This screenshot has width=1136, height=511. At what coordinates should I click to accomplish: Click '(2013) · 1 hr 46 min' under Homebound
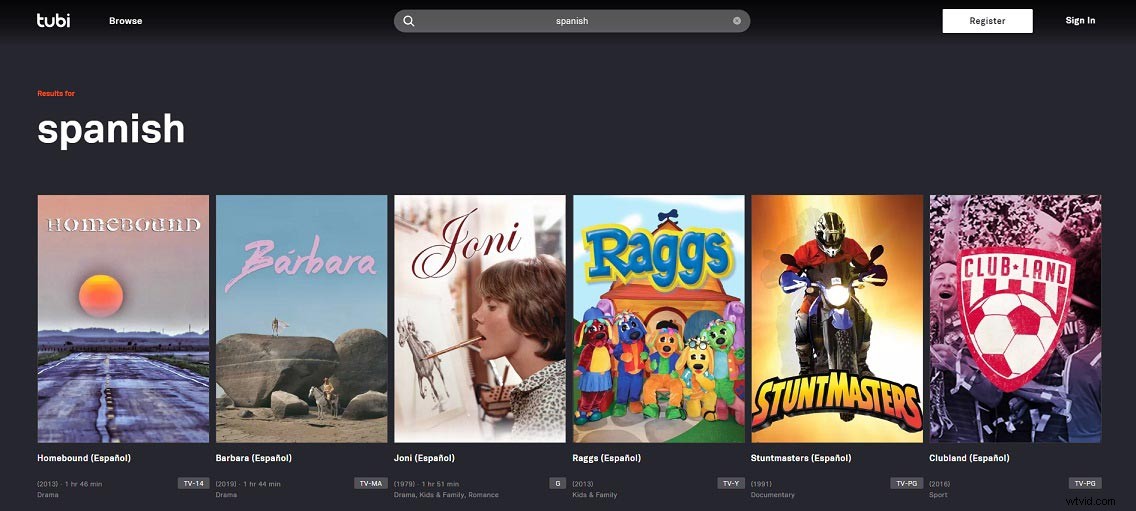coord(70,484)
